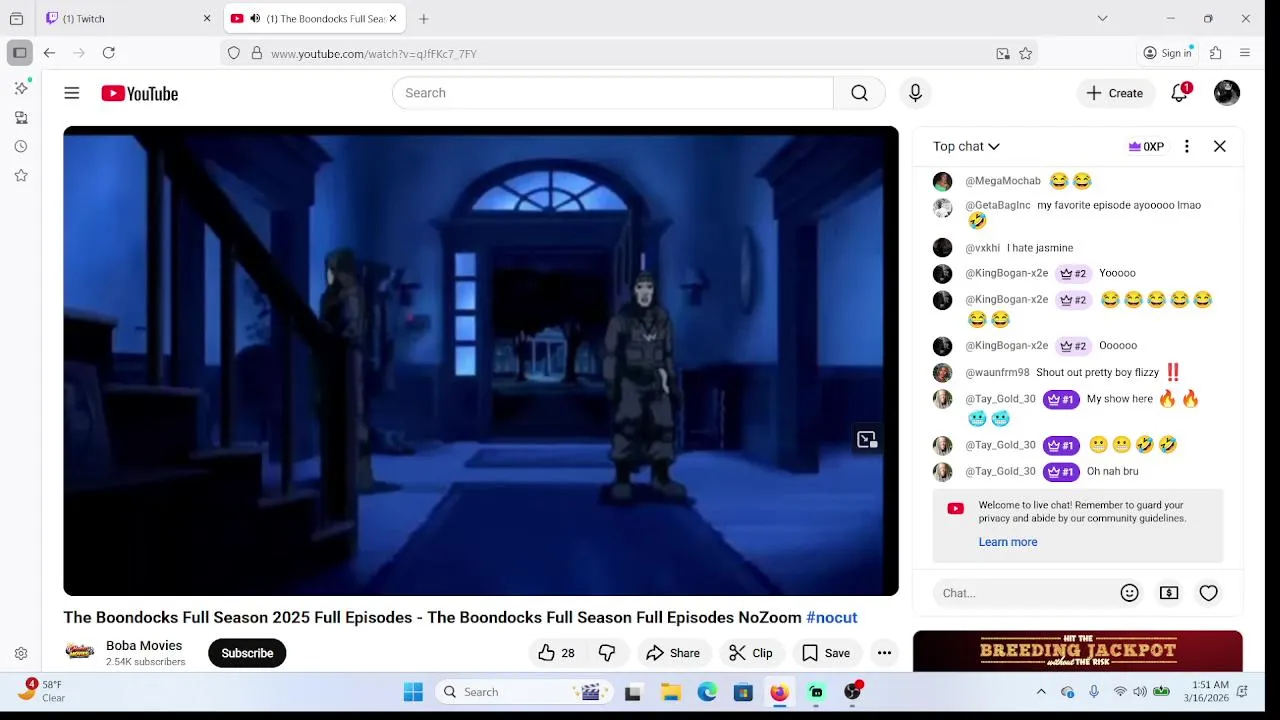The image size is (1280, 720).
Task: Click the browser address bar URL
Action: (x=374, y=54)
